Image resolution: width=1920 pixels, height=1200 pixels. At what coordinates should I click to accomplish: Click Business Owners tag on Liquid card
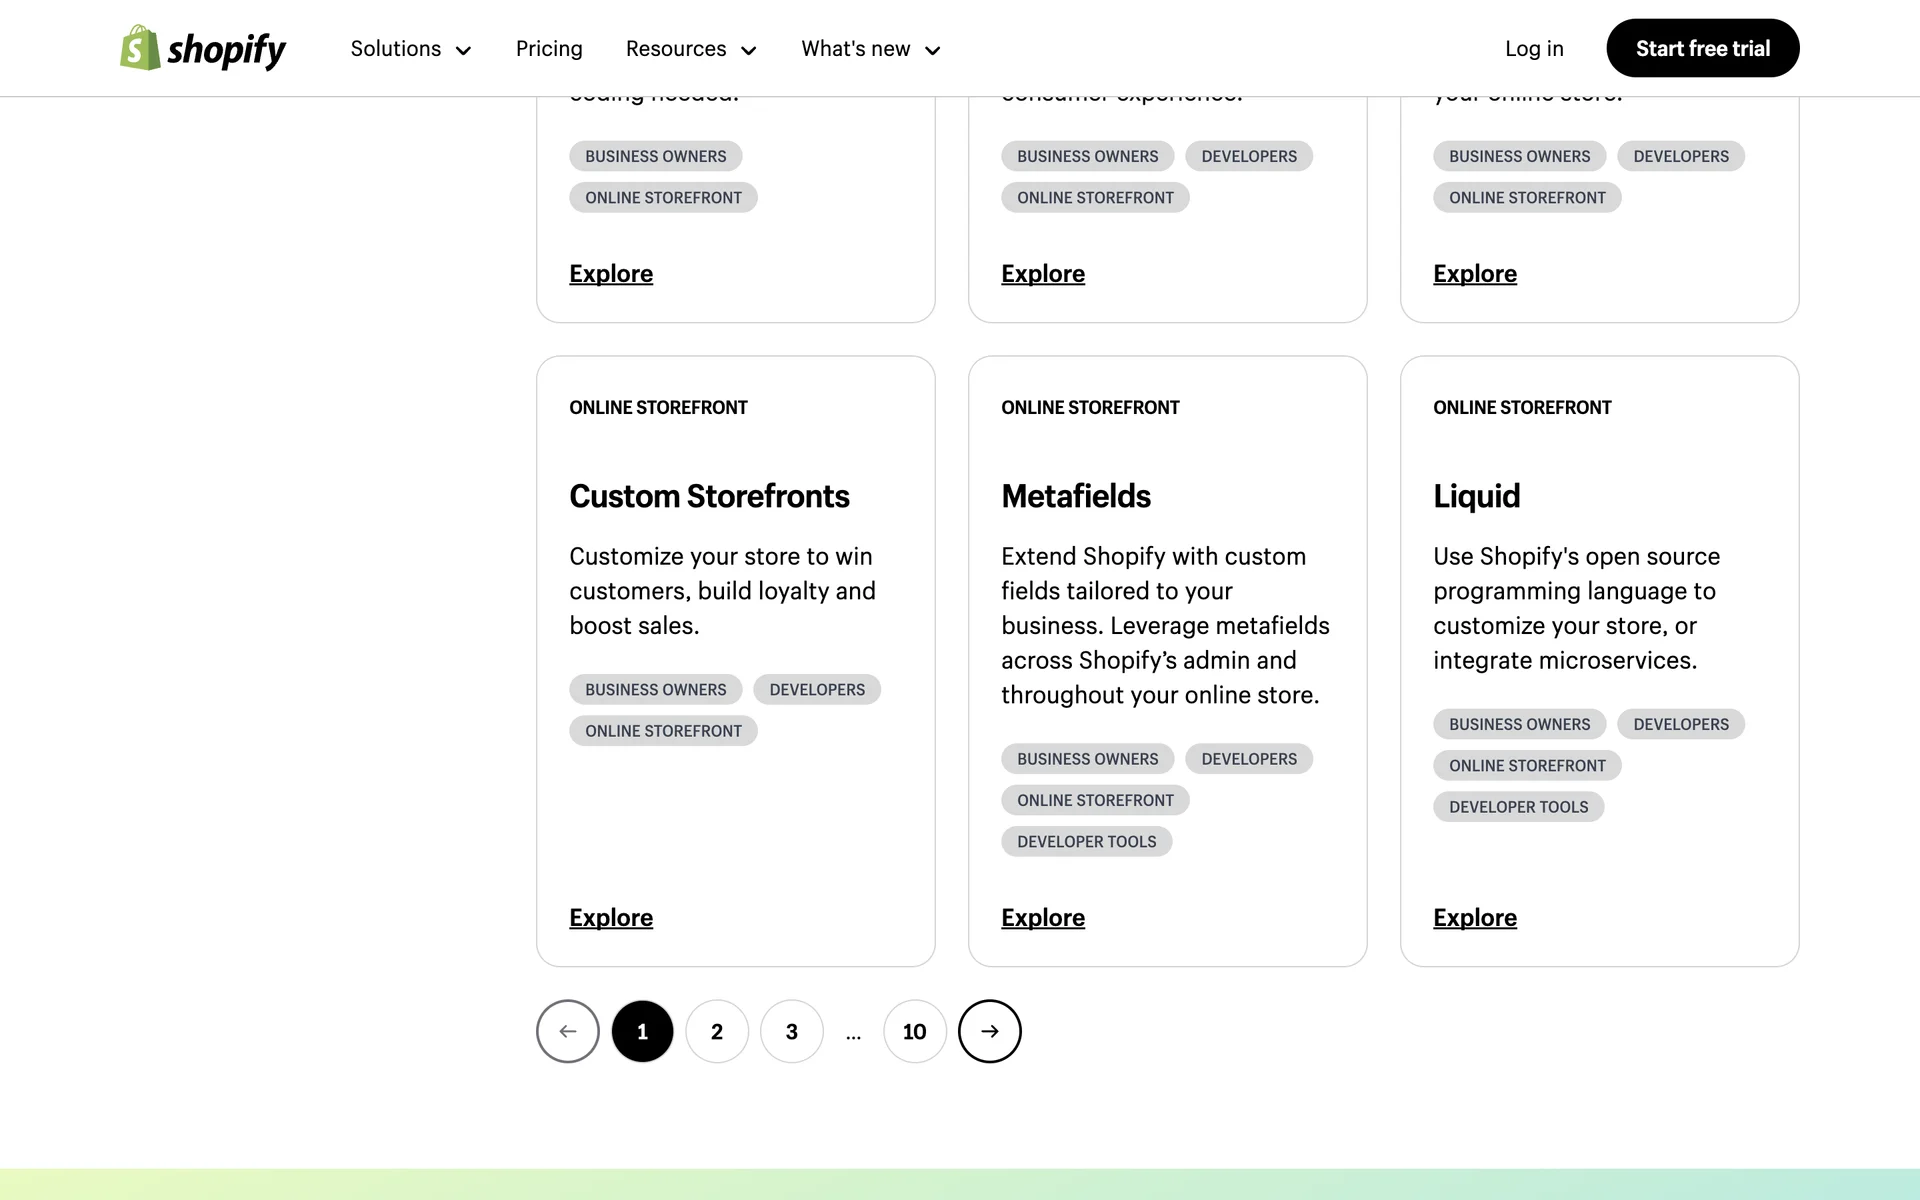1519,724
